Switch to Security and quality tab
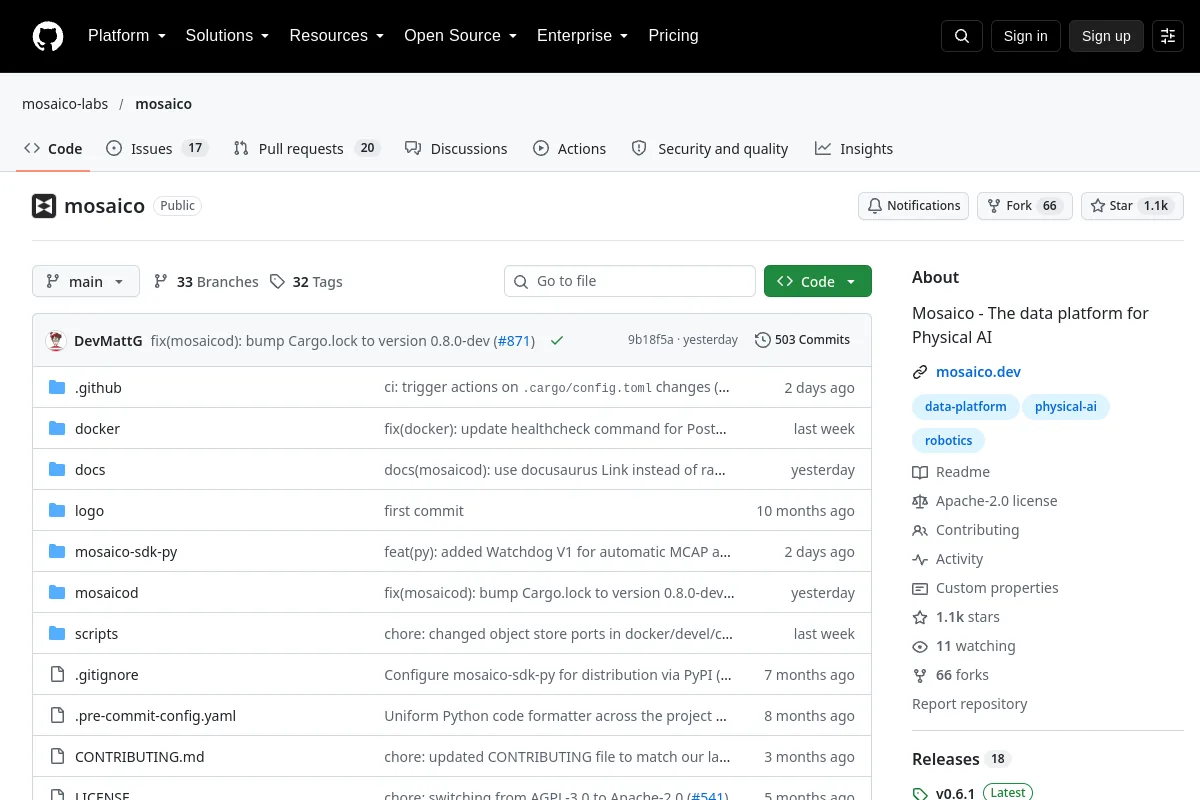This screenshot has width=1200, height=800. click(710, 148)
